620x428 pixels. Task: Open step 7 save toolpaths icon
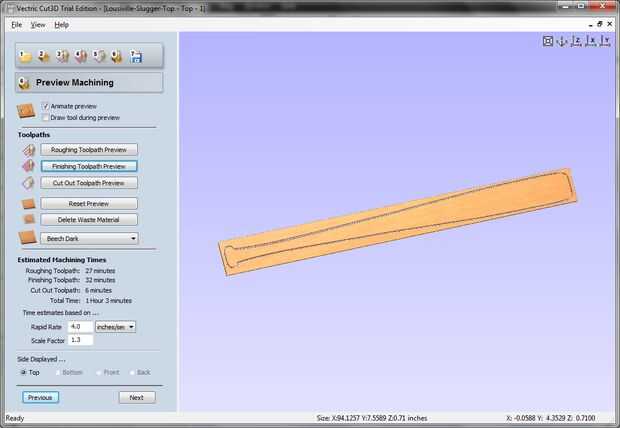tap(136, 57)
